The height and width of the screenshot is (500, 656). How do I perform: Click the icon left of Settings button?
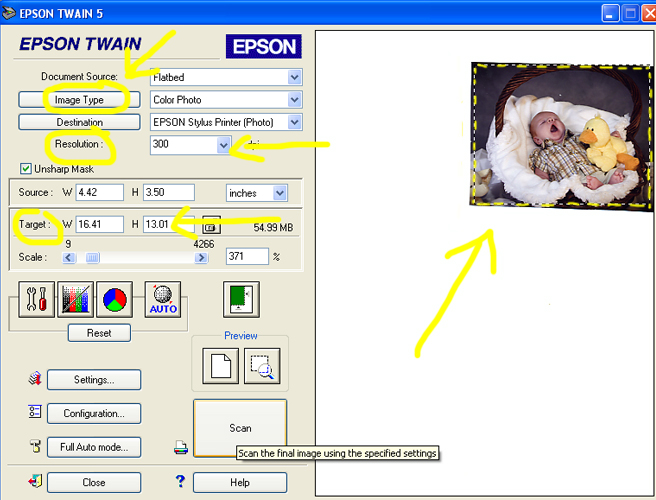point(35,378)
